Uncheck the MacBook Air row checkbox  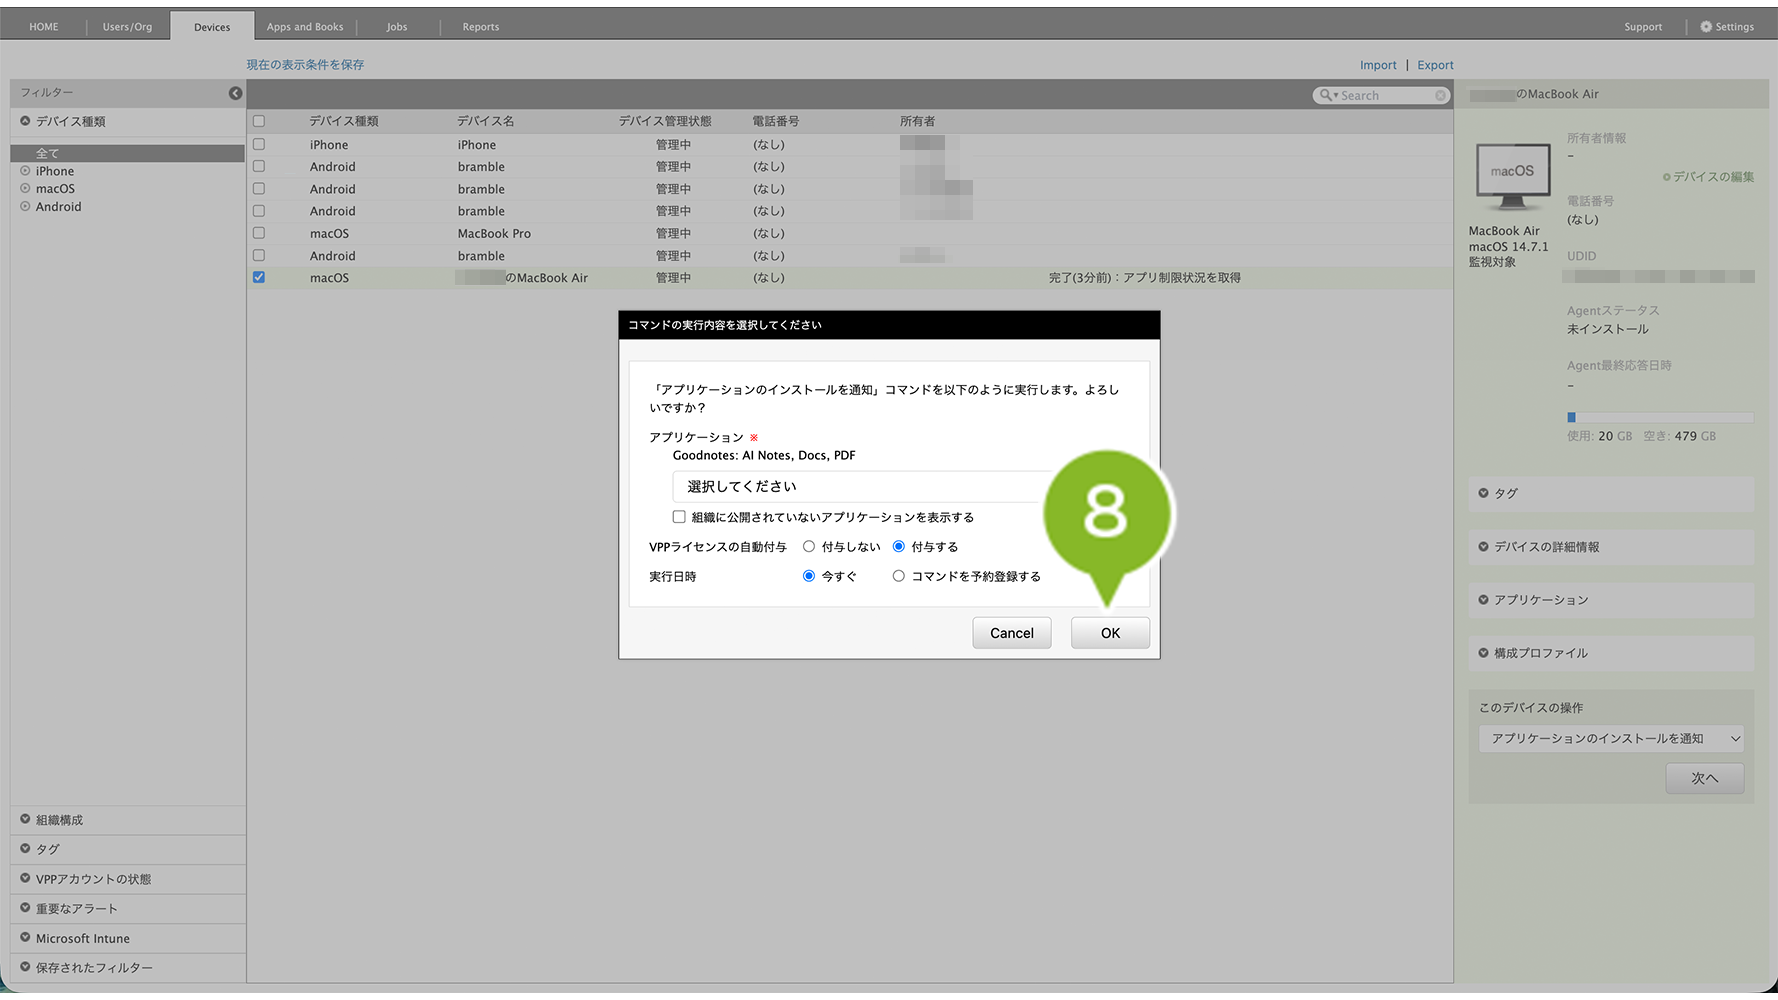pos(259,277)
